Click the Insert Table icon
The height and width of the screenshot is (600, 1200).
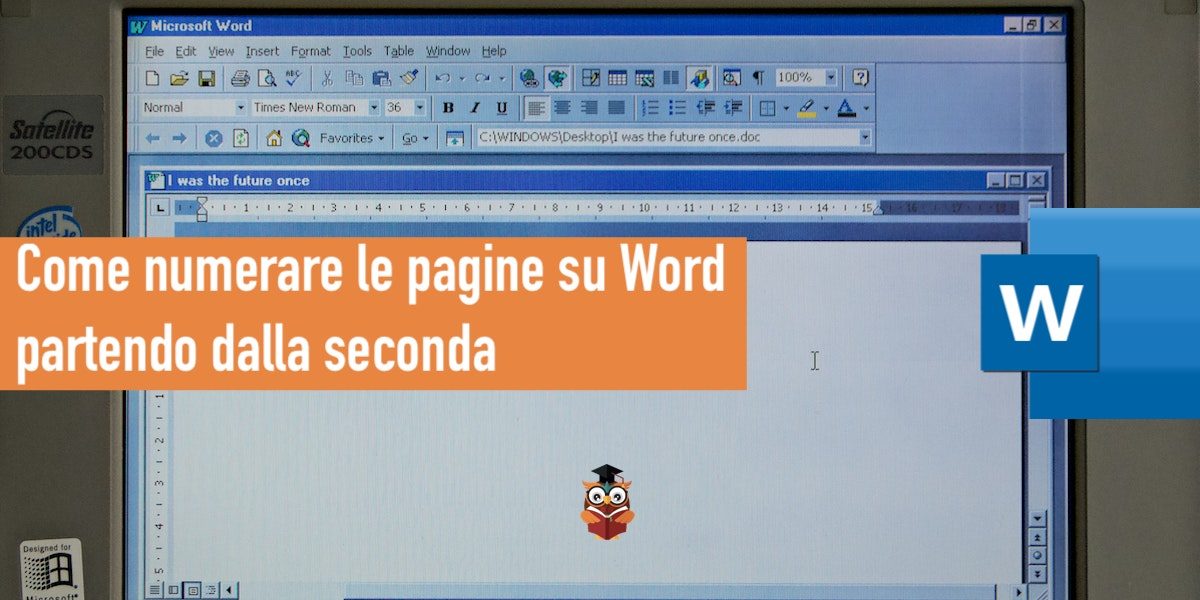[x=617, y=77]
